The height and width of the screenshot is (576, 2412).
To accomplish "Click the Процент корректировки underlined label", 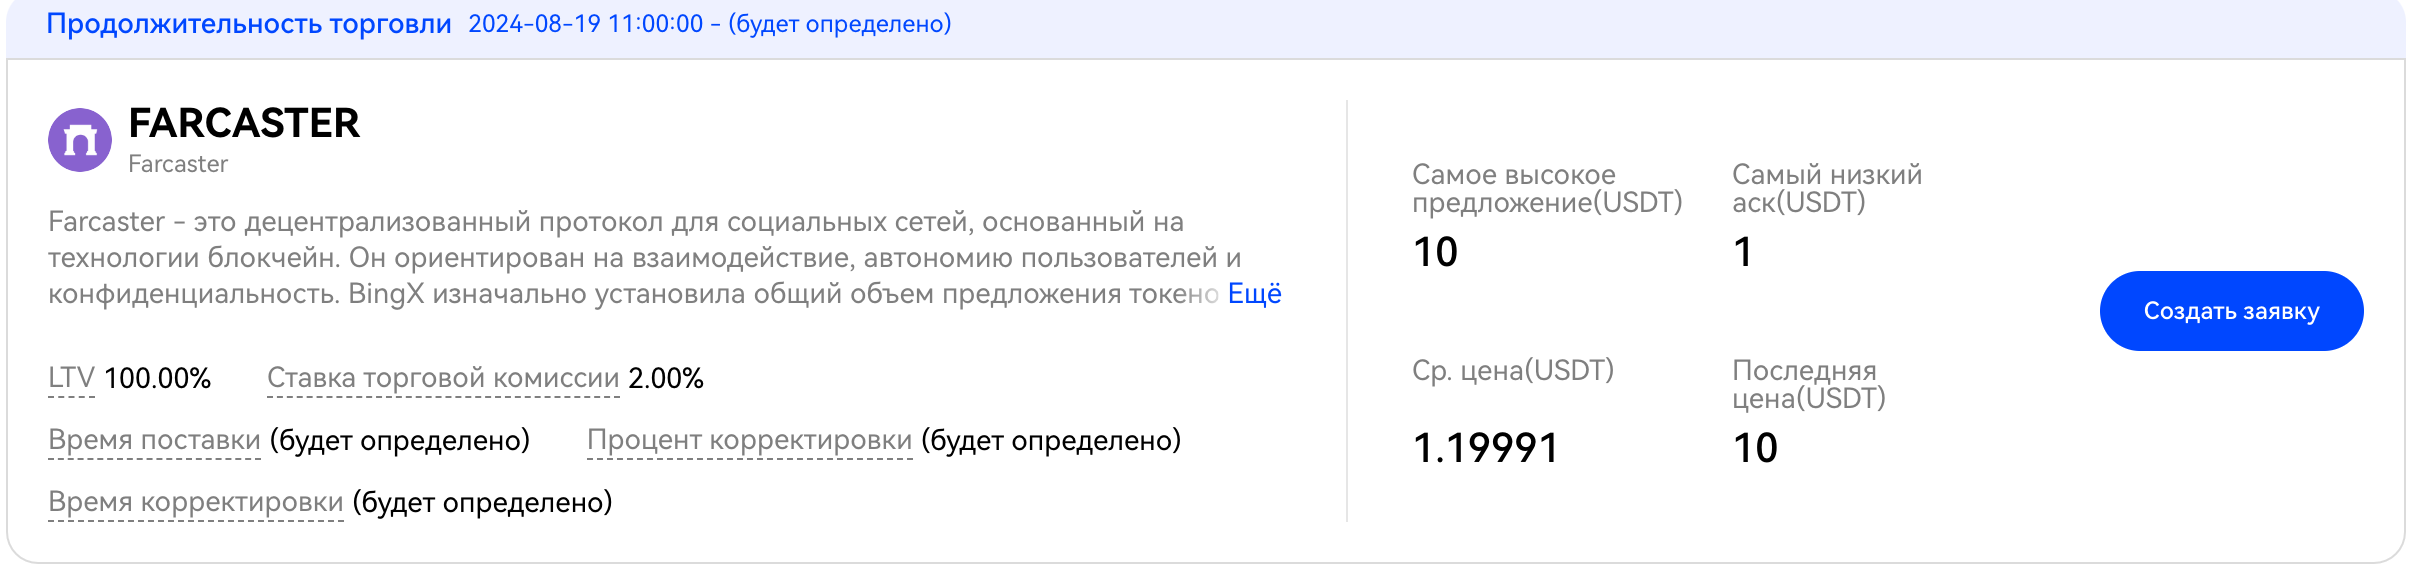I will (749, 440).
